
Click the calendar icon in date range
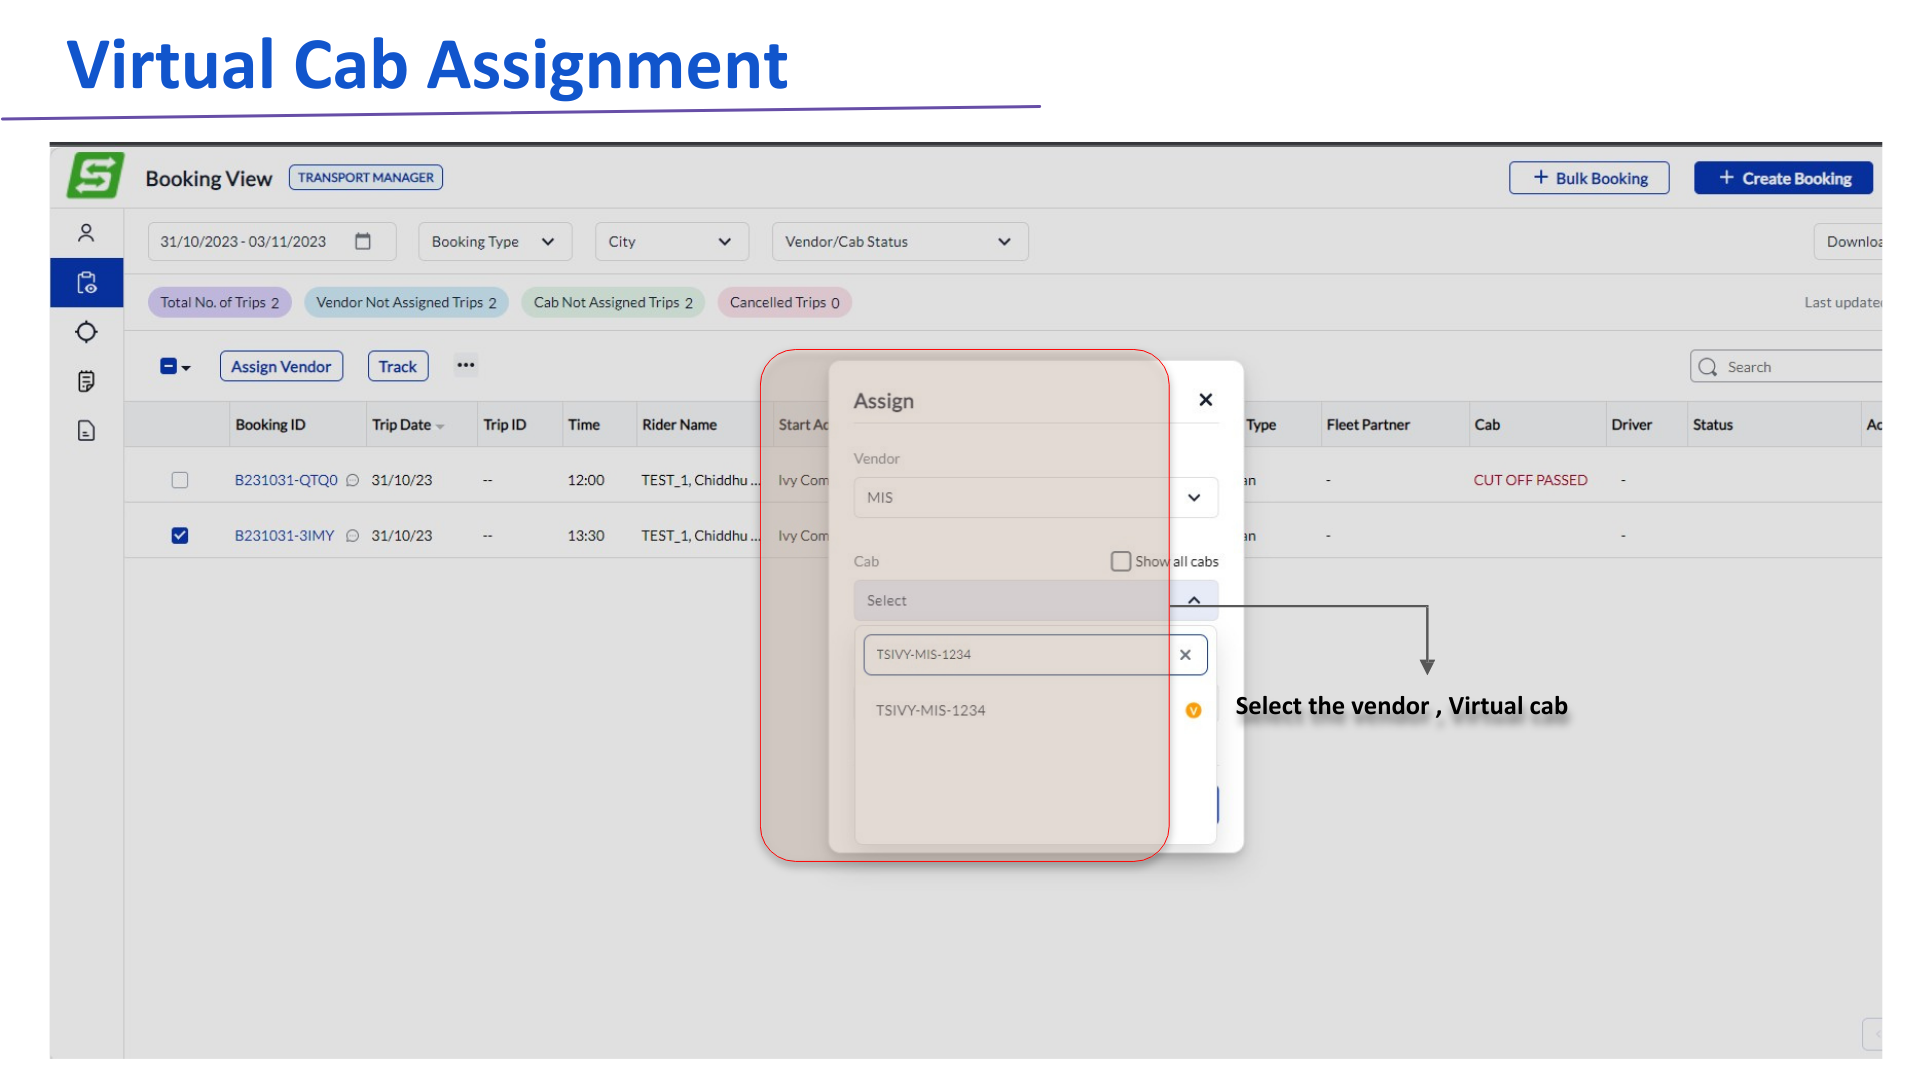(363, 241)
